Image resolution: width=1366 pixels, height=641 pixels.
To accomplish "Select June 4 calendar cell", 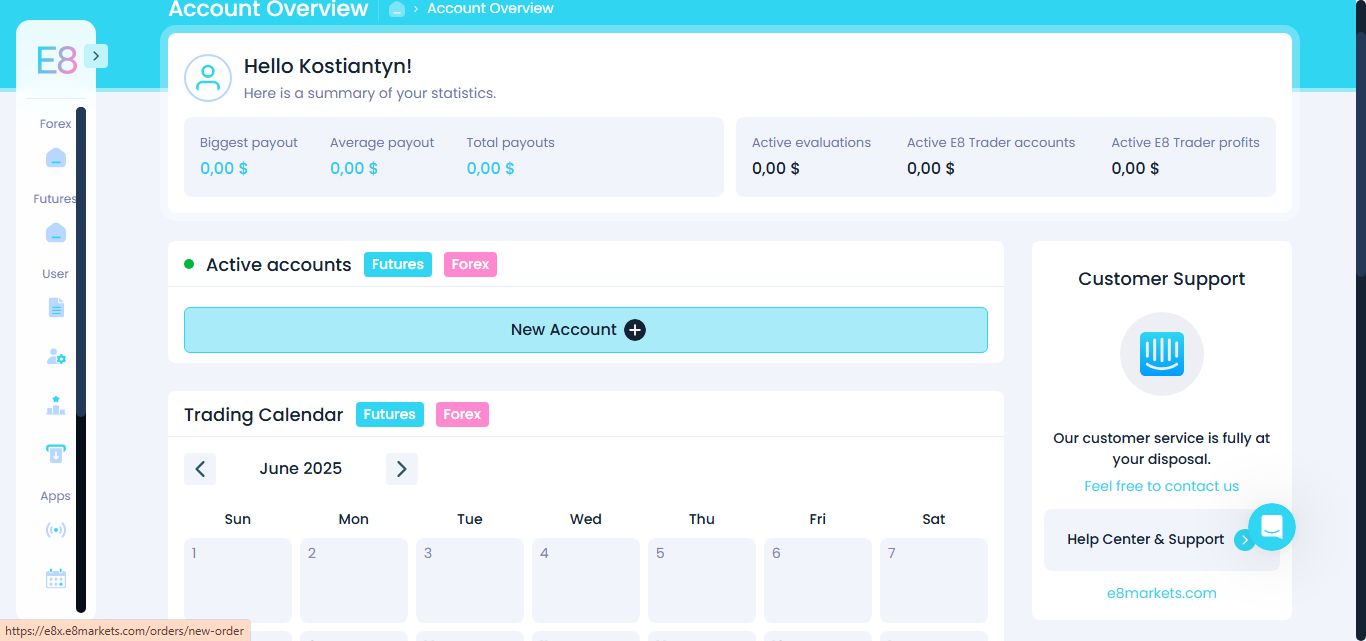I will 586,581.
